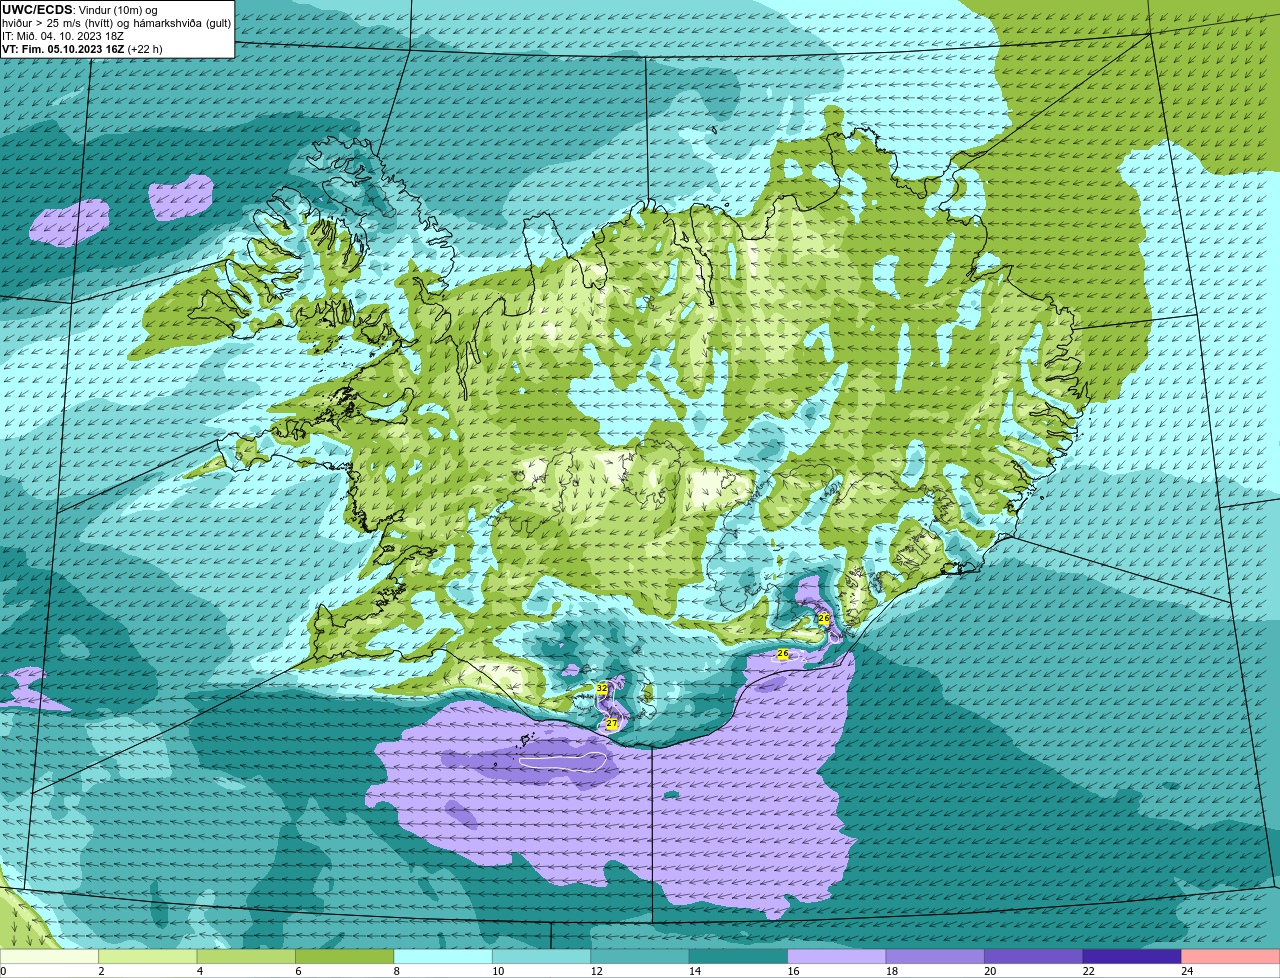Select the 16–18 m/s light lavender legend swatch
The image size is (1280, 978).
coord(837,957)
